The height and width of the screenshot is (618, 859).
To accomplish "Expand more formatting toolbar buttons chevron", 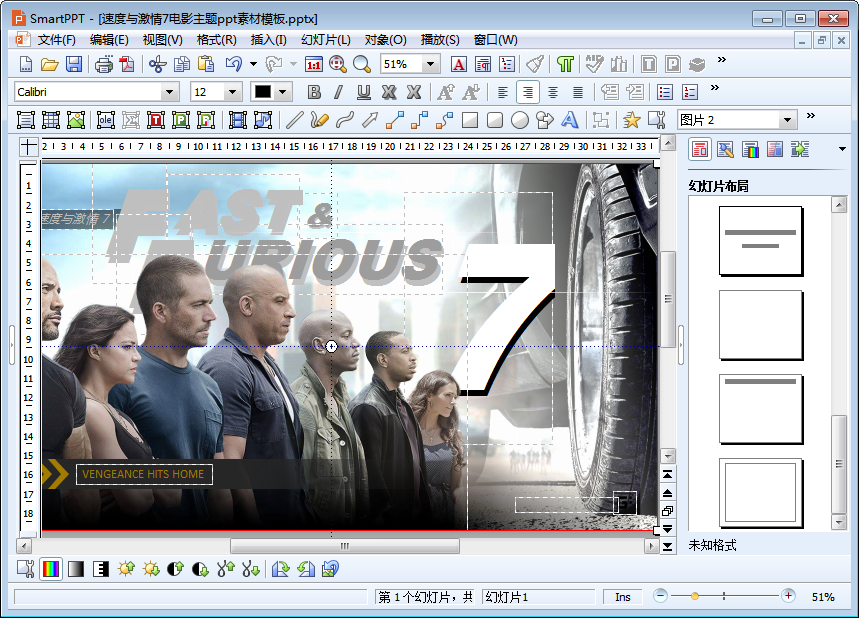I will pyautogui.click(x=714, y=88).
